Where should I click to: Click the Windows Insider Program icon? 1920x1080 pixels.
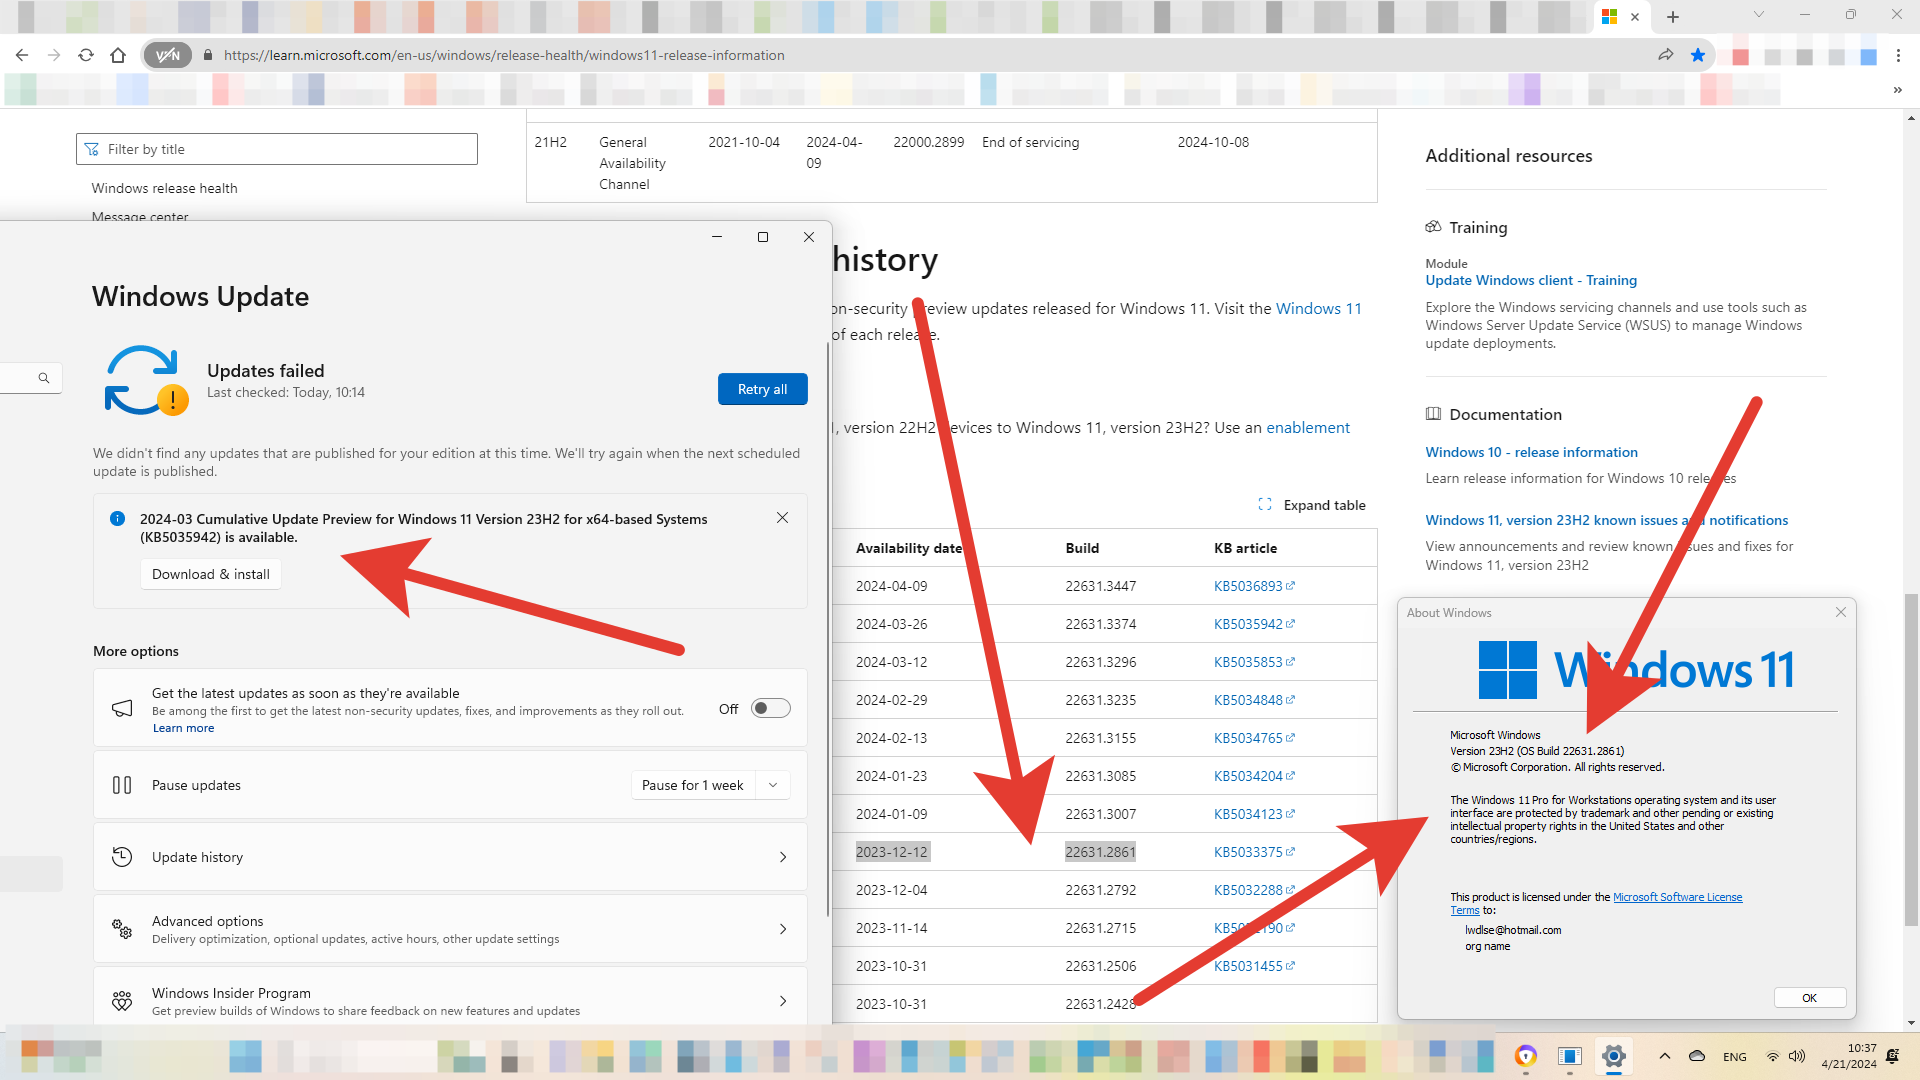tap(122, 1001)
